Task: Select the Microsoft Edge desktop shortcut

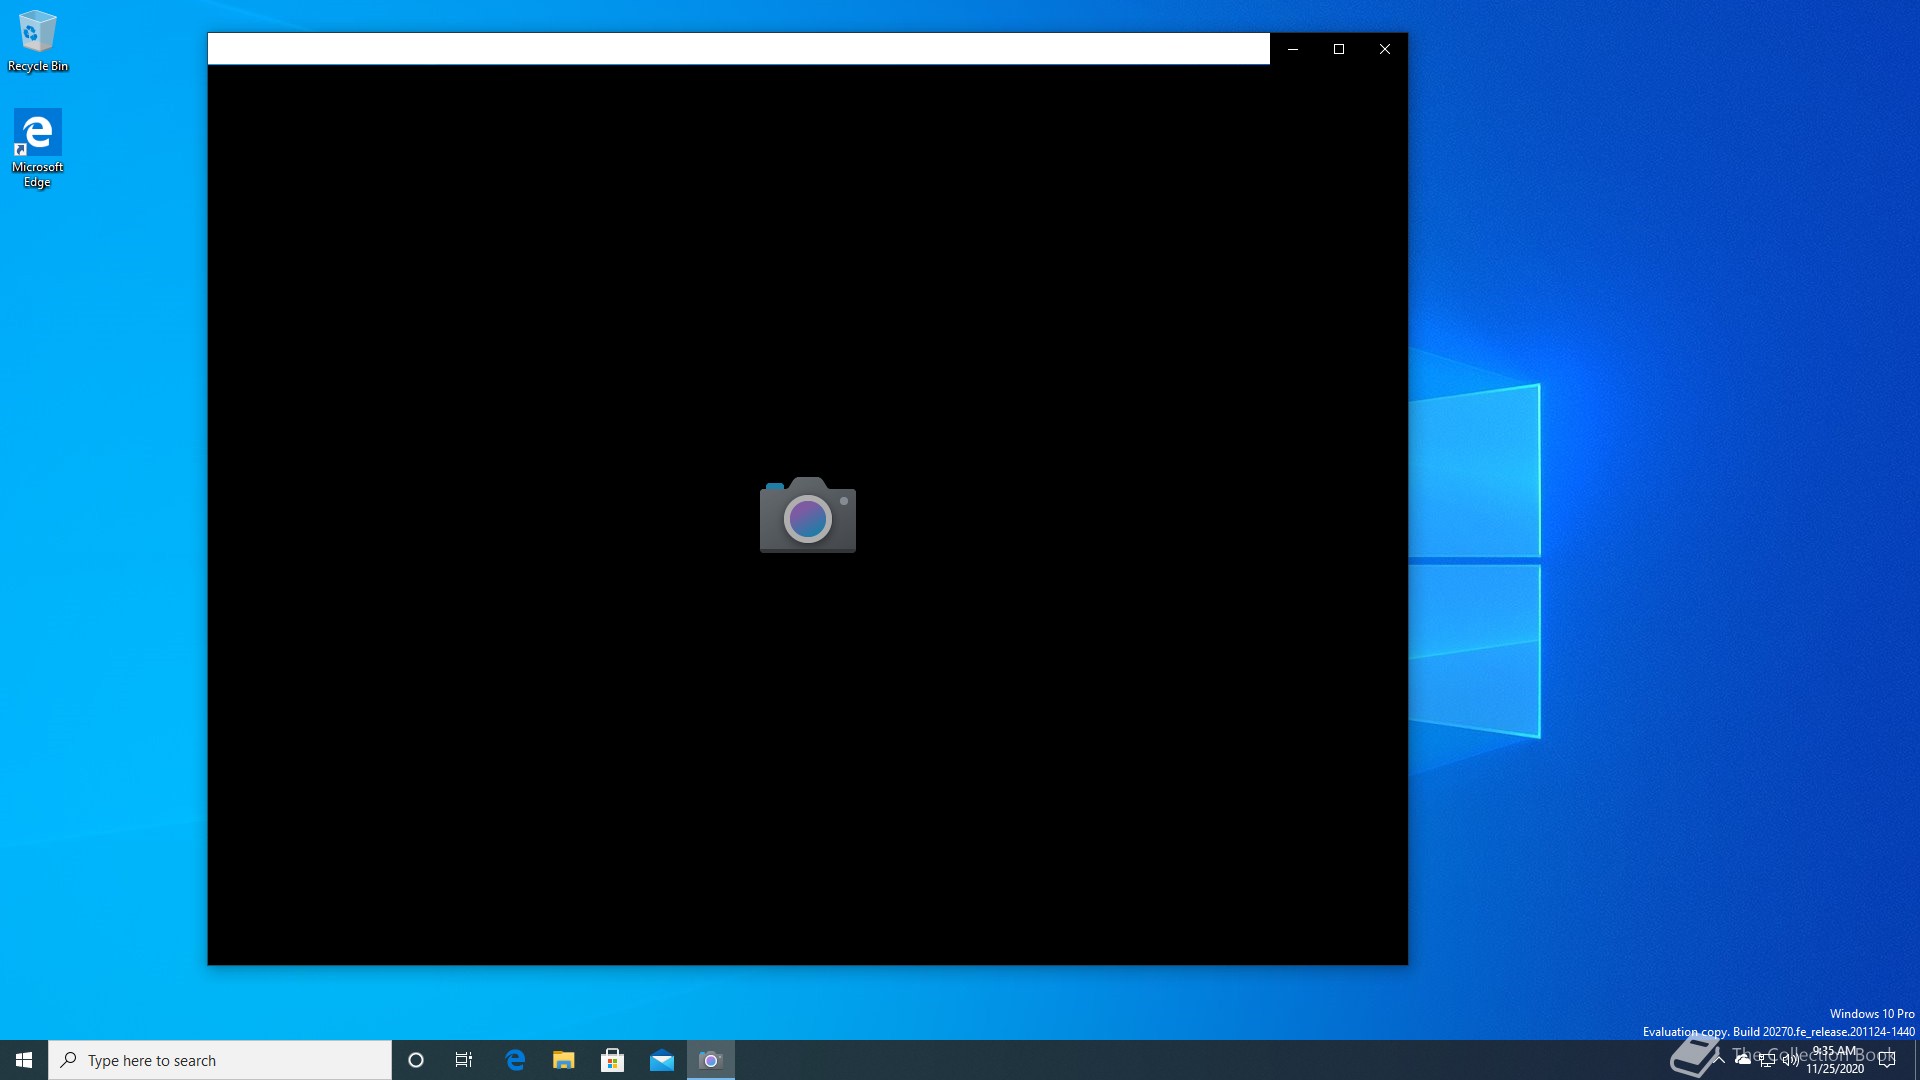Action: 37,148
